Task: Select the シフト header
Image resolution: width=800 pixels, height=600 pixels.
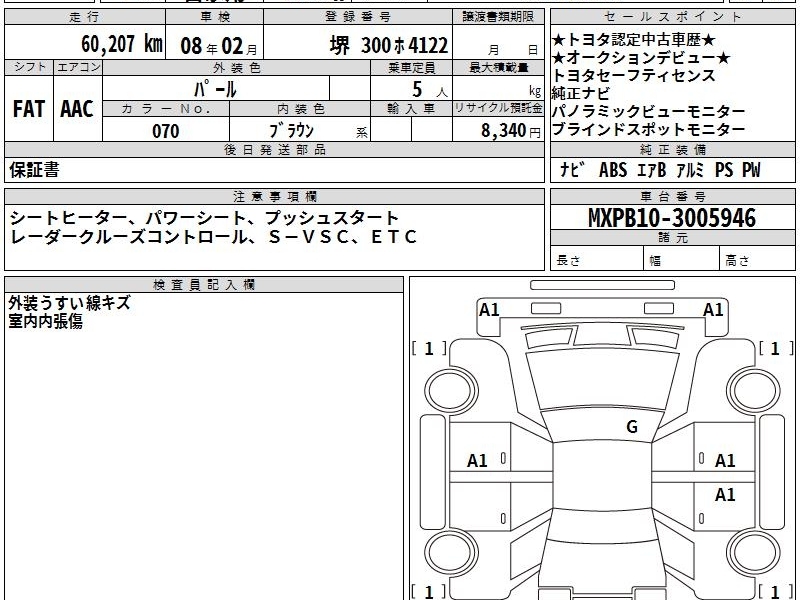Action: (x=29, y=67)
